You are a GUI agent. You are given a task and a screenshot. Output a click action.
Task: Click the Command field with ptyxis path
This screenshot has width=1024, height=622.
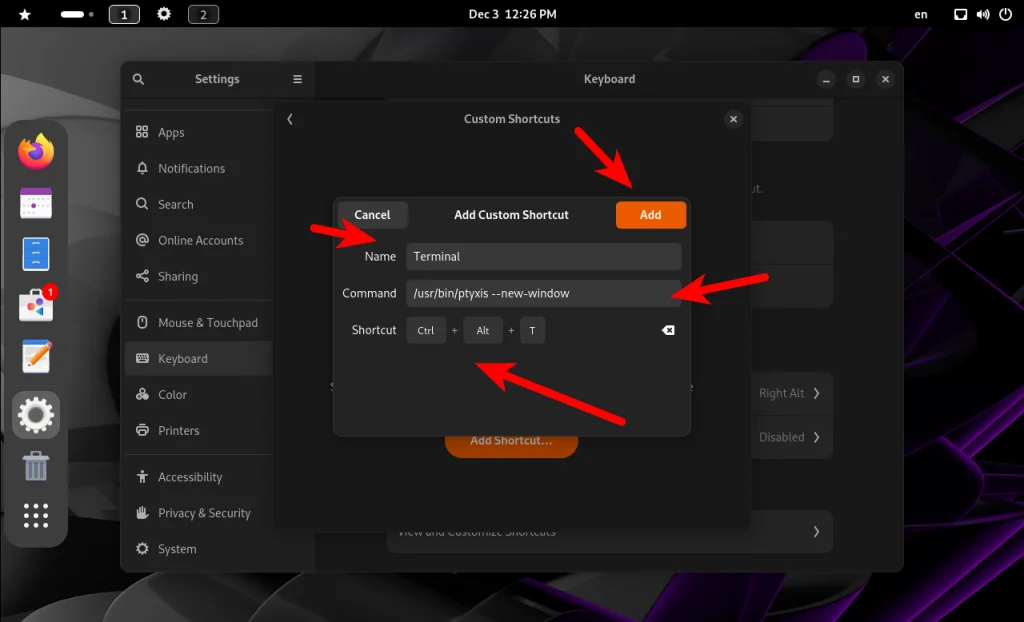[543, 293]
